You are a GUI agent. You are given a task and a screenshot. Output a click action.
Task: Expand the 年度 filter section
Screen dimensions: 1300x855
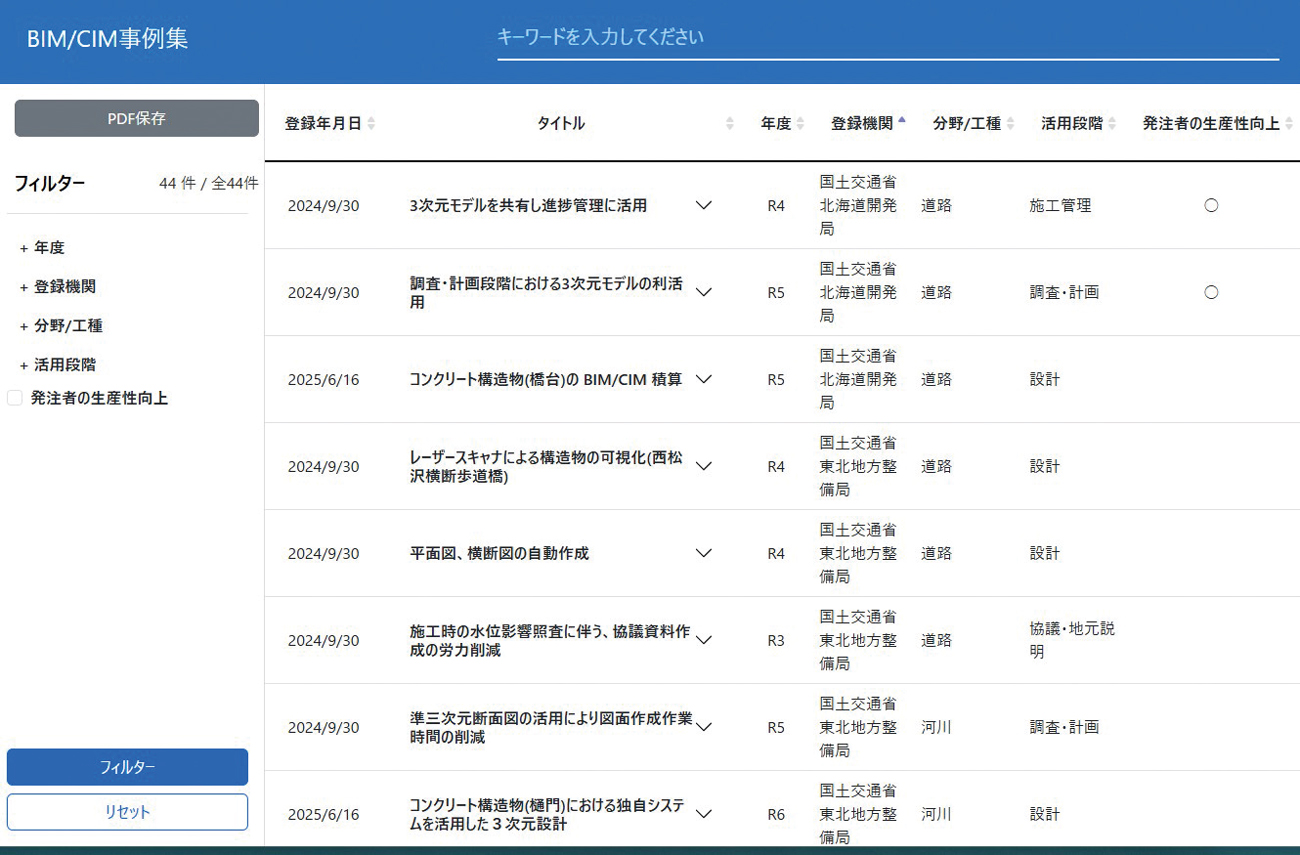(x=42, y=248)
